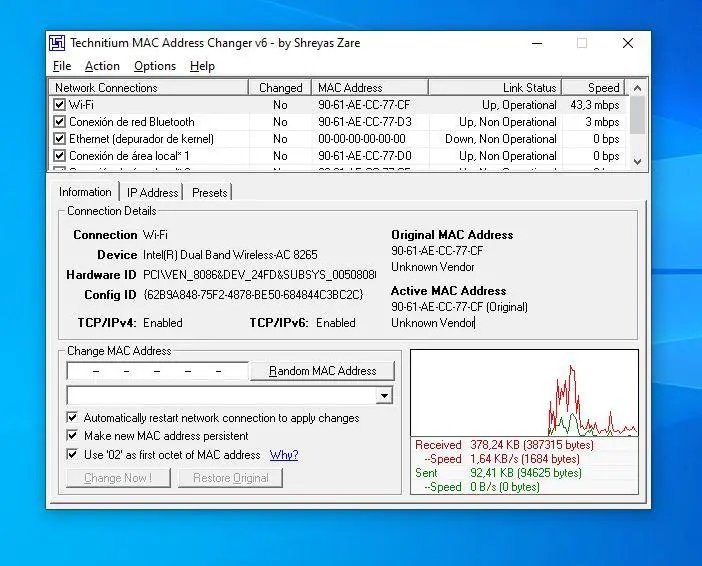Click MAC 90-61-AE-CC-77-D3 in the list
The width and height of the screenshot is (702, 566).
point(365,122)
